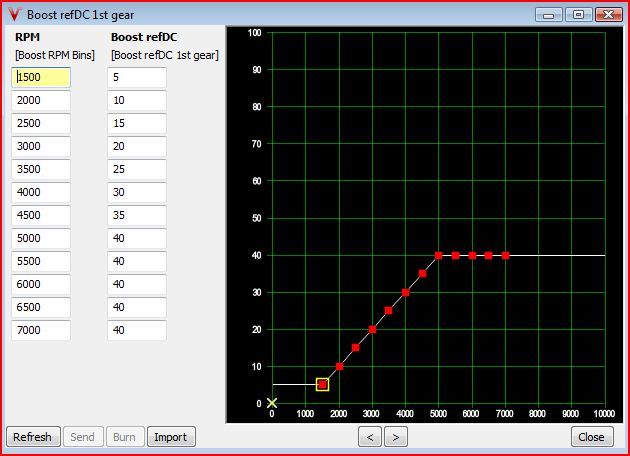Select the highlighted graph point at 1500 RPM
This screenshot has height=456, width=630.
coord(322,384)
